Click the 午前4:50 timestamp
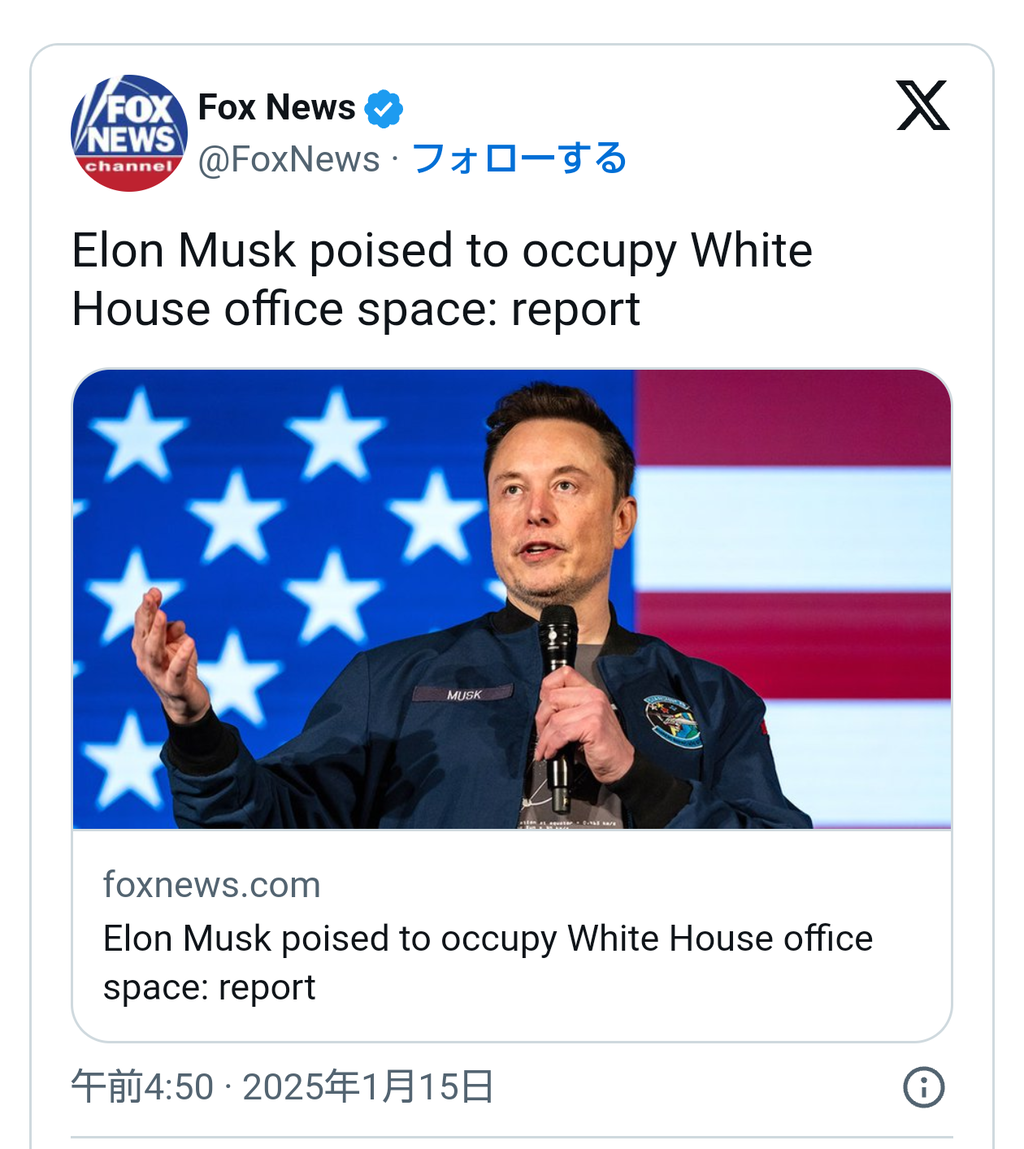Image resolution: width=1024 pixels, height=1149 pixels. (x=142, y=1087)
